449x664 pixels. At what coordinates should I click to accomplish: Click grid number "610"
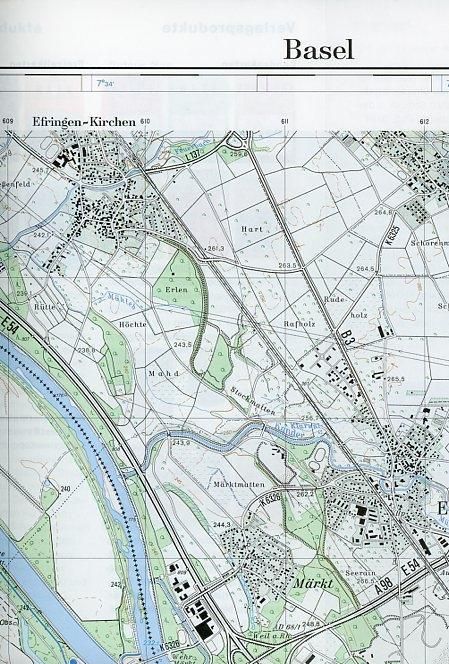coord(145,122)
